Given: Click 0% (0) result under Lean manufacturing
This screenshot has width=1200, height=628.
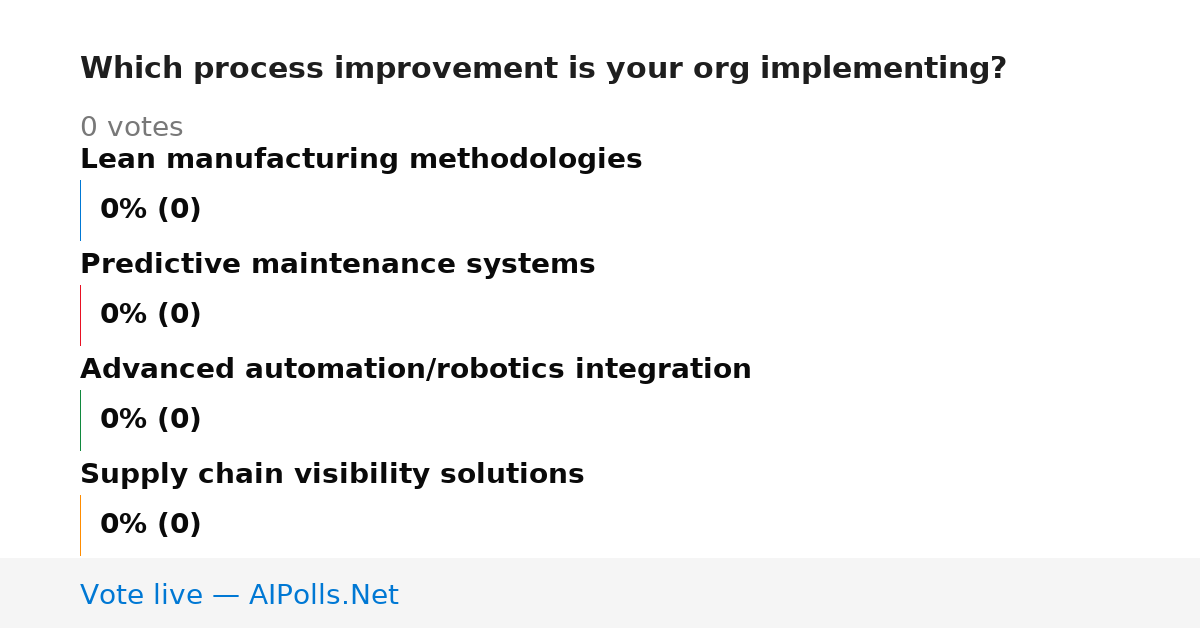Looking at the screenshot, I should point(150,210).
